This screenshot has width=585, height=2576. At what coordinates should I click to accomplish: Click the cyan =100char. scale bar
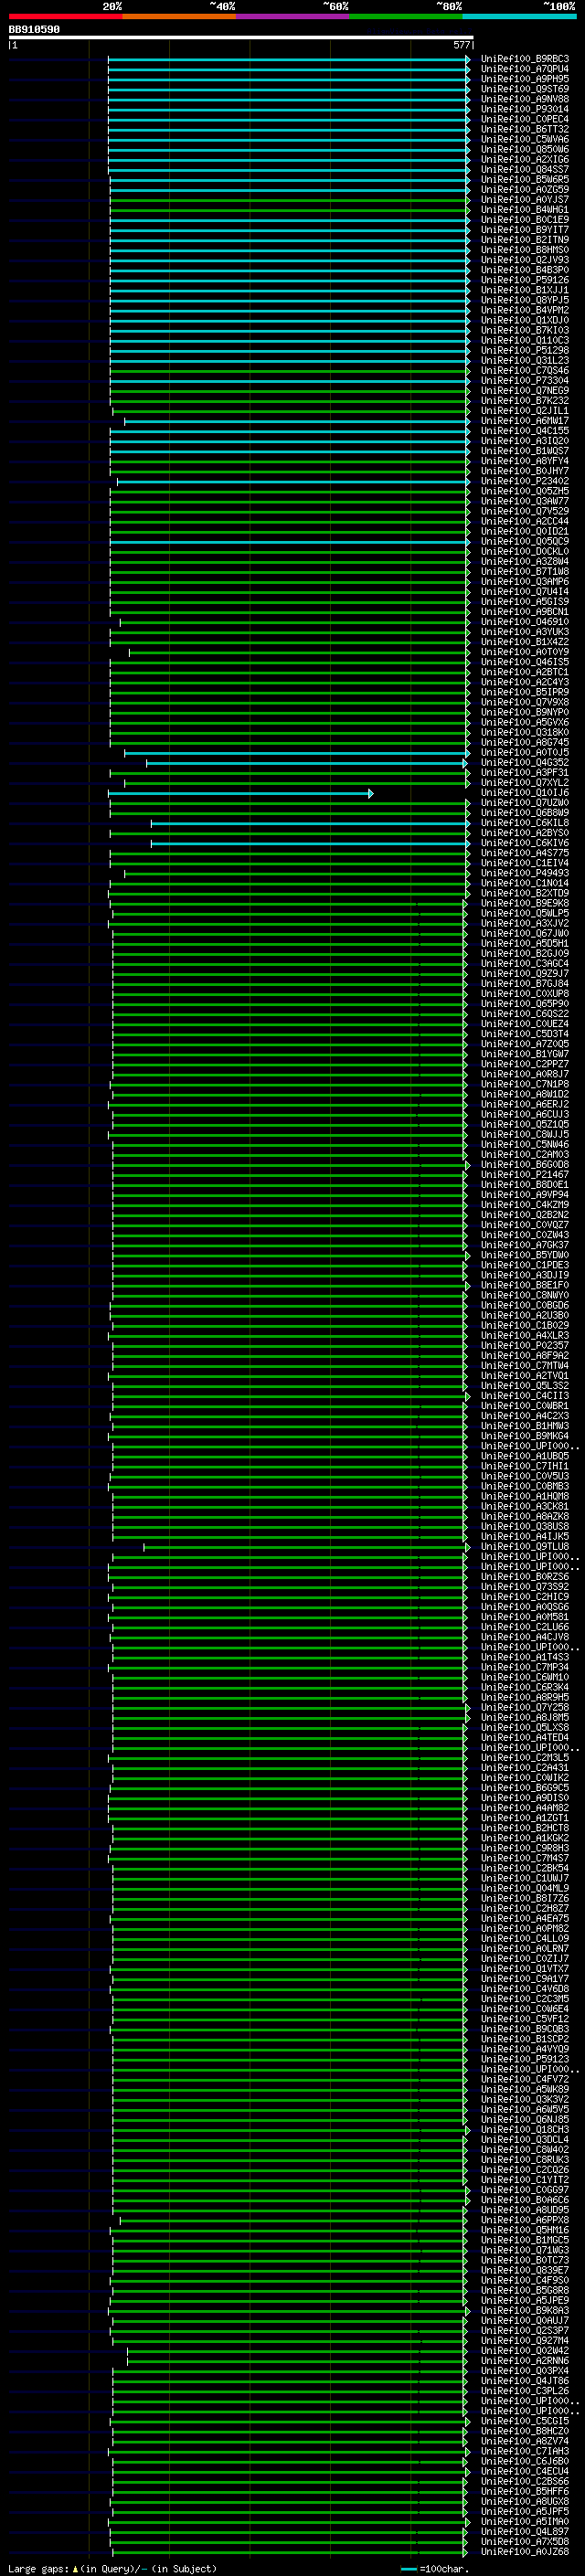(x=409, y=2569)
